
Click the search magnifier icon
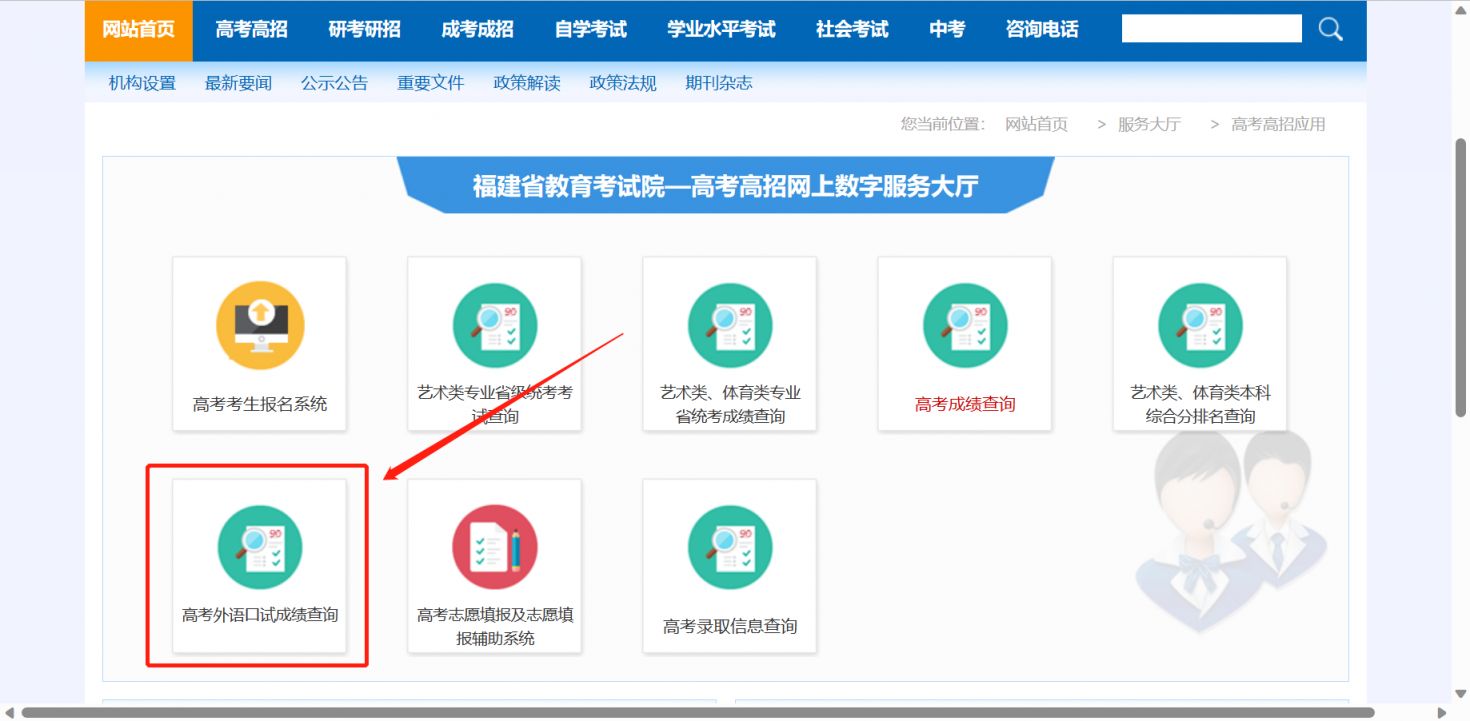(1331, 29)
